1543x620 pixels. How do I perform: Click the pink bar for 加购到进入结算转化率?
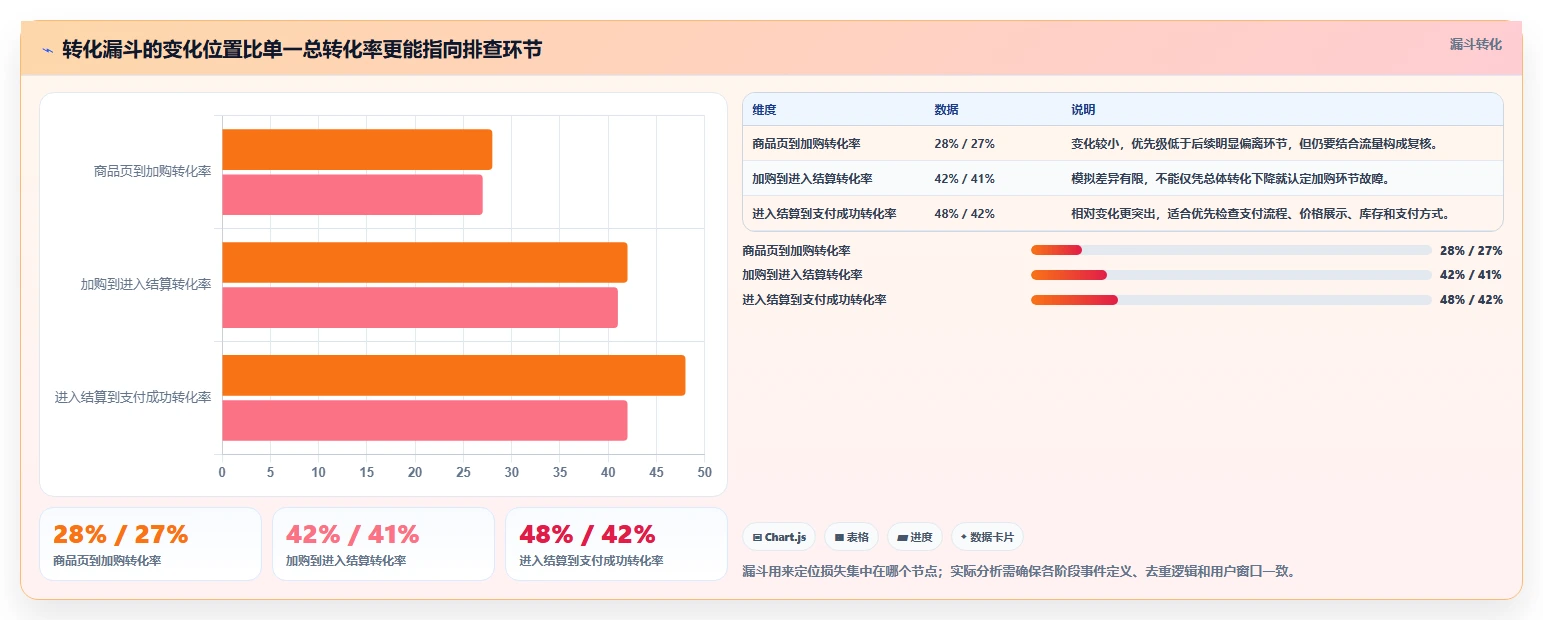click(420, 308)
